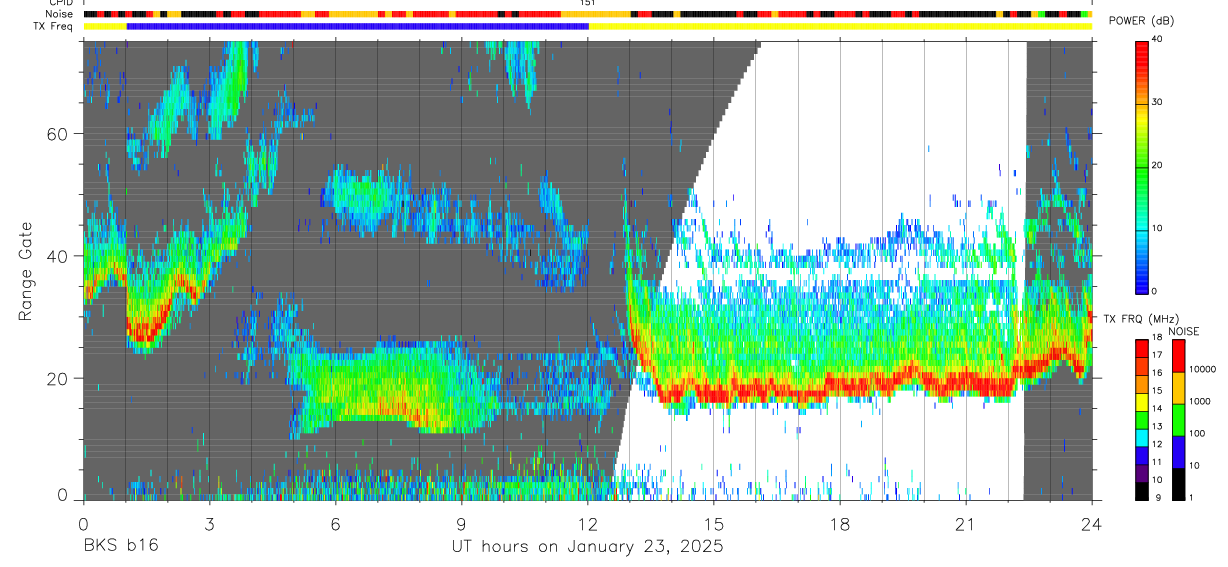
Task: Pick the red 17-18 MHz TX frequency swatch
Action: [x=1142, y=348]
